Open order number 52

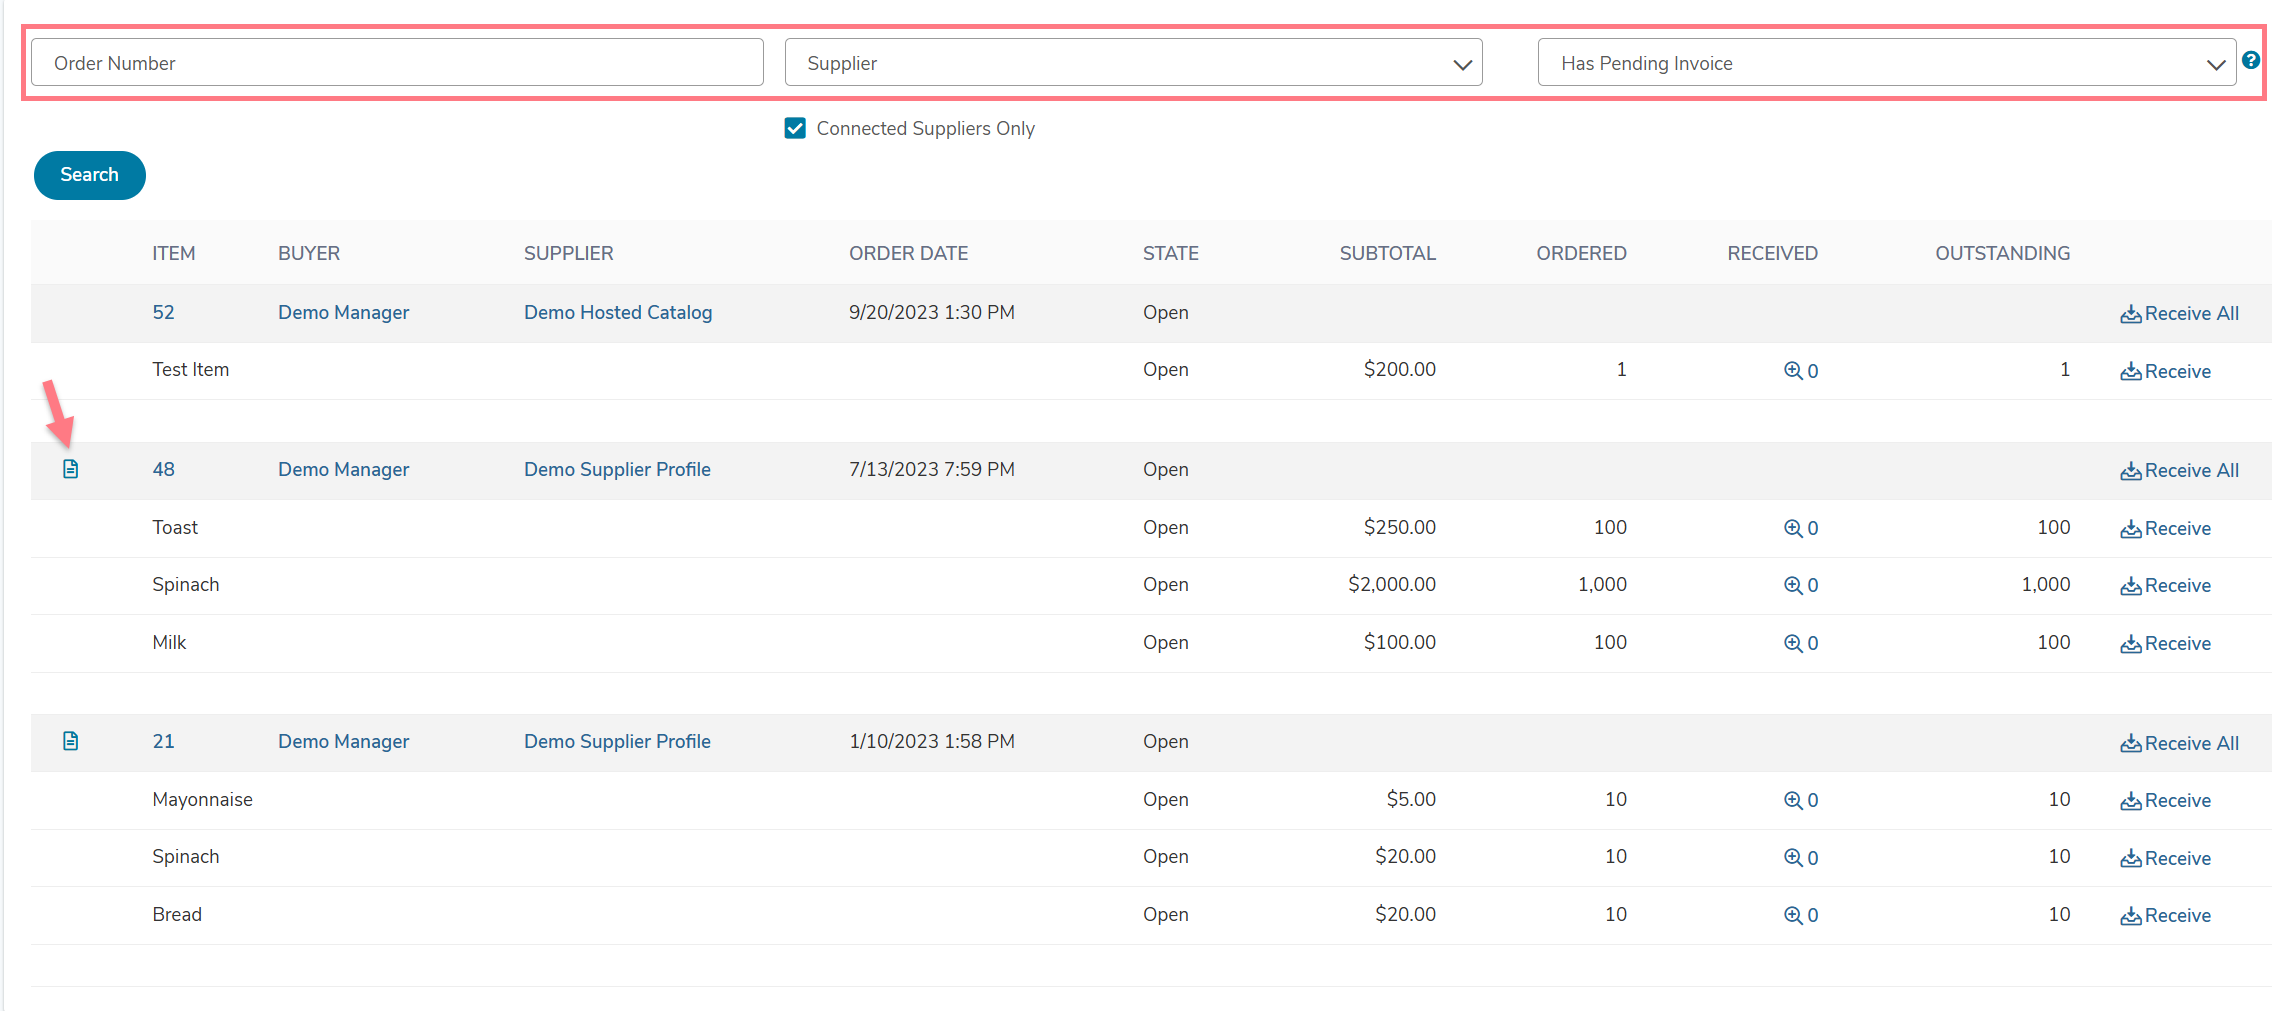click(x=163, y=312)
